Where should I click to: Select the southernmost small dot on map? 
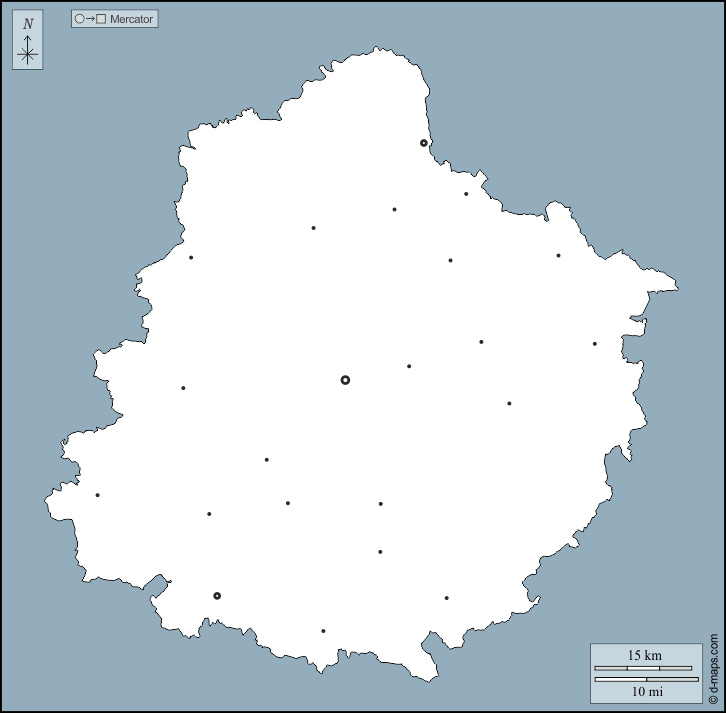point(323,631)
